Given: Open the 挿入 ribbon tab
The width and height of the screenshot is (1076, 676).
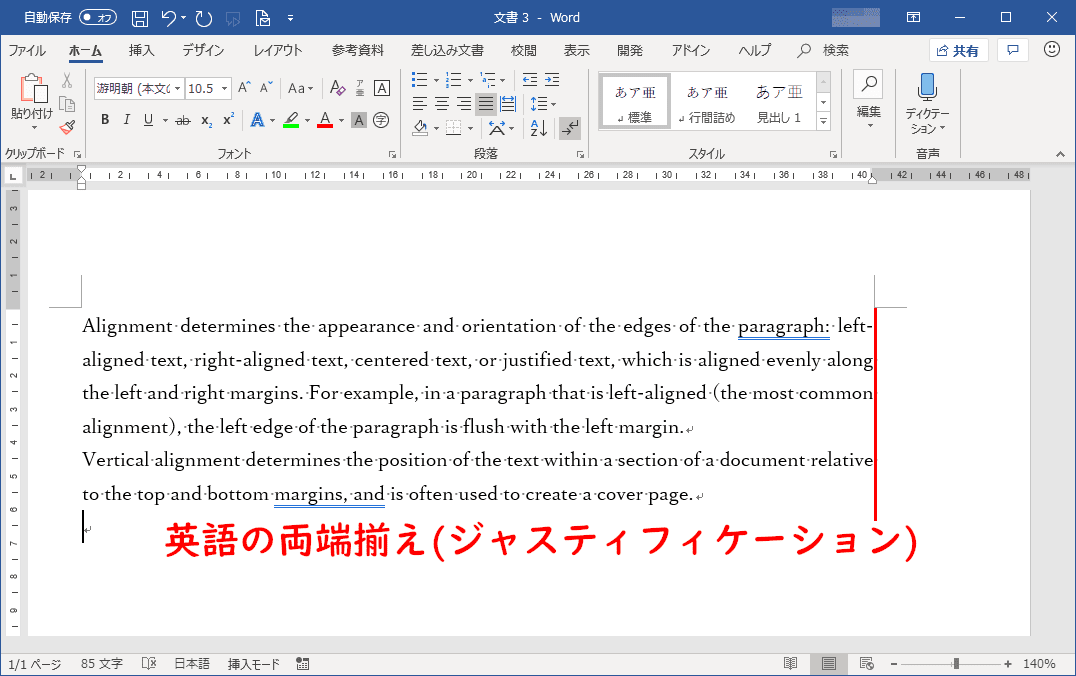Looking at the screenshot, I should pos(141,50).
